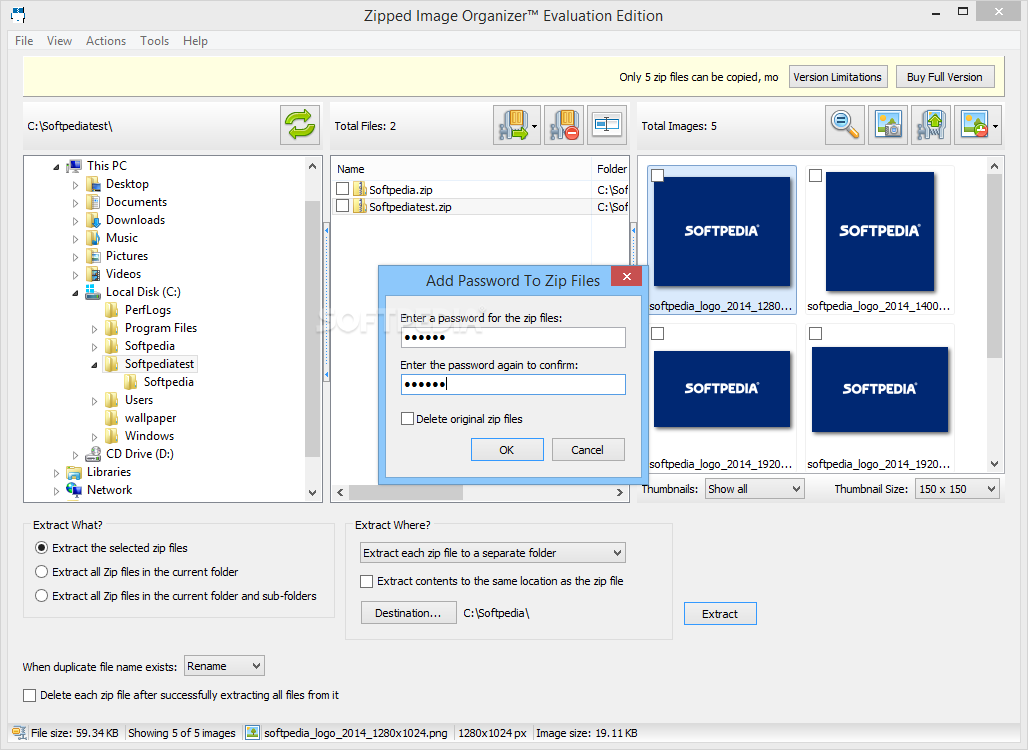Open the duplicate file name Rename dropdown
The image size is (1028, 750).
(224, 666)
